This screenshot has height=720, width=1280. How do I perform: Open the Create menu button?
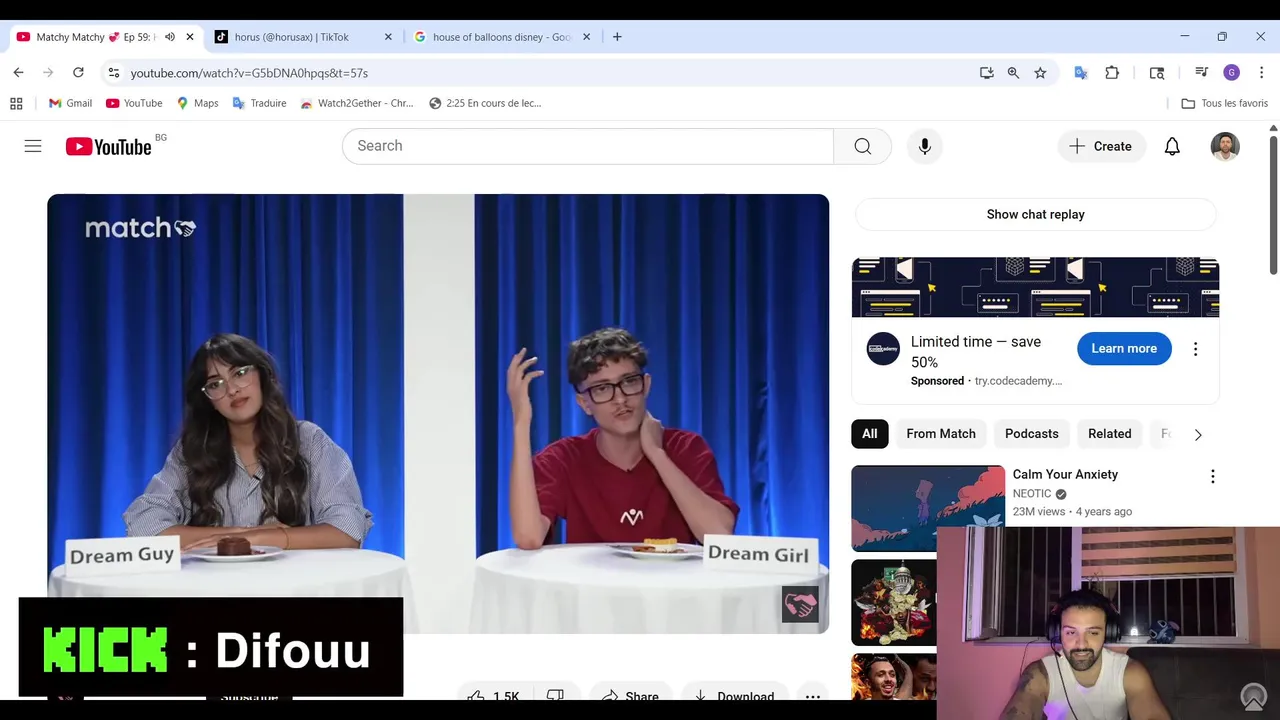point(1100,146)
